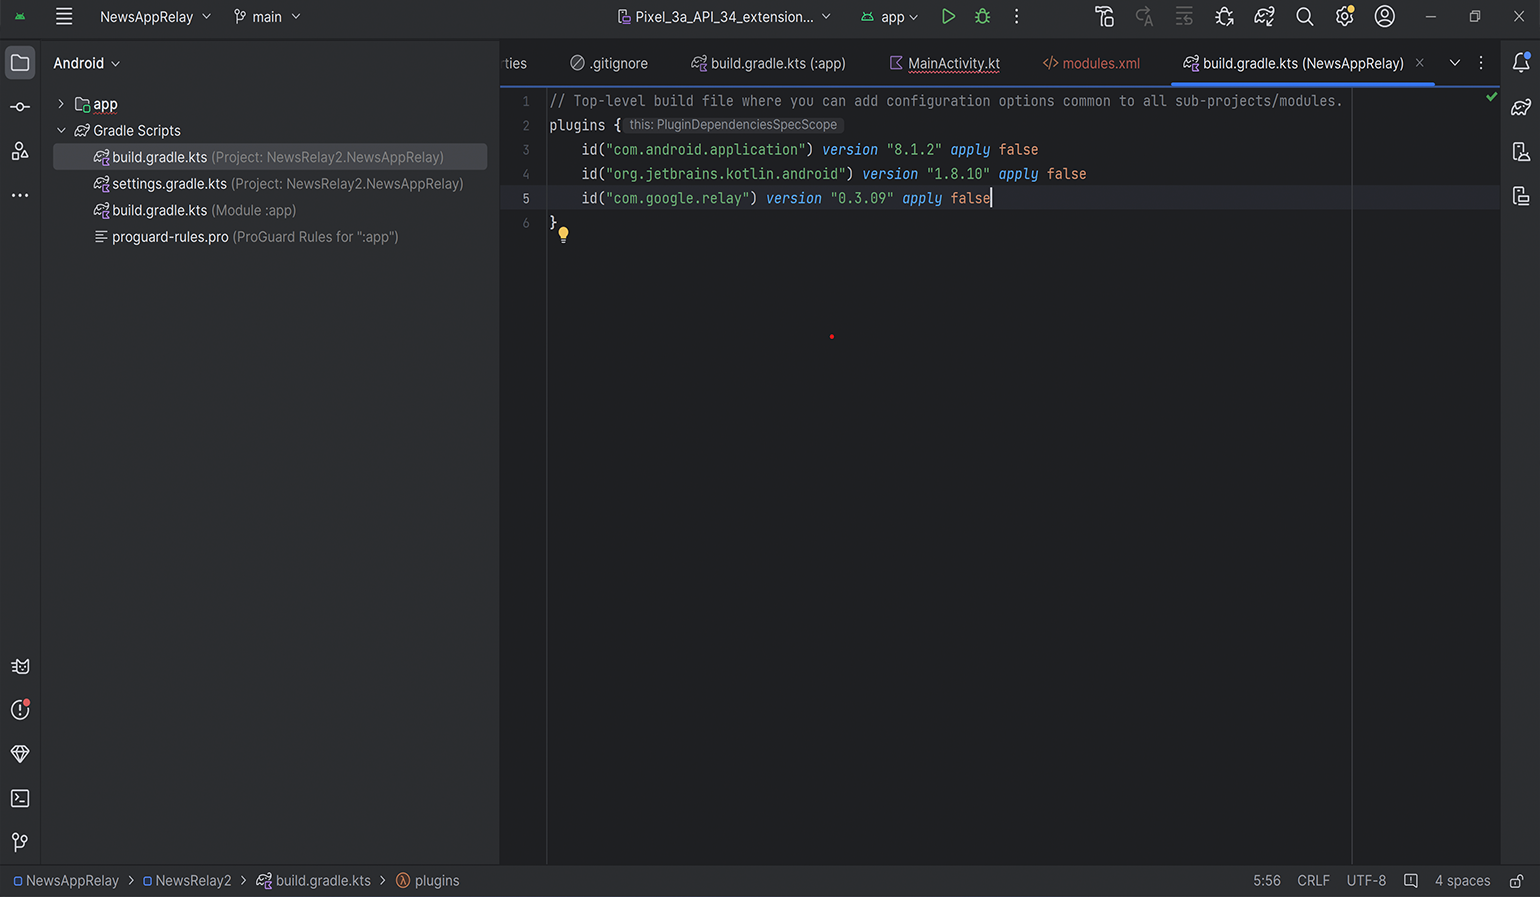Change the 4 spaces indent setting
Image resolution: width=1540 pixels, height=897 pixels.
click(x=1462, y=881)
